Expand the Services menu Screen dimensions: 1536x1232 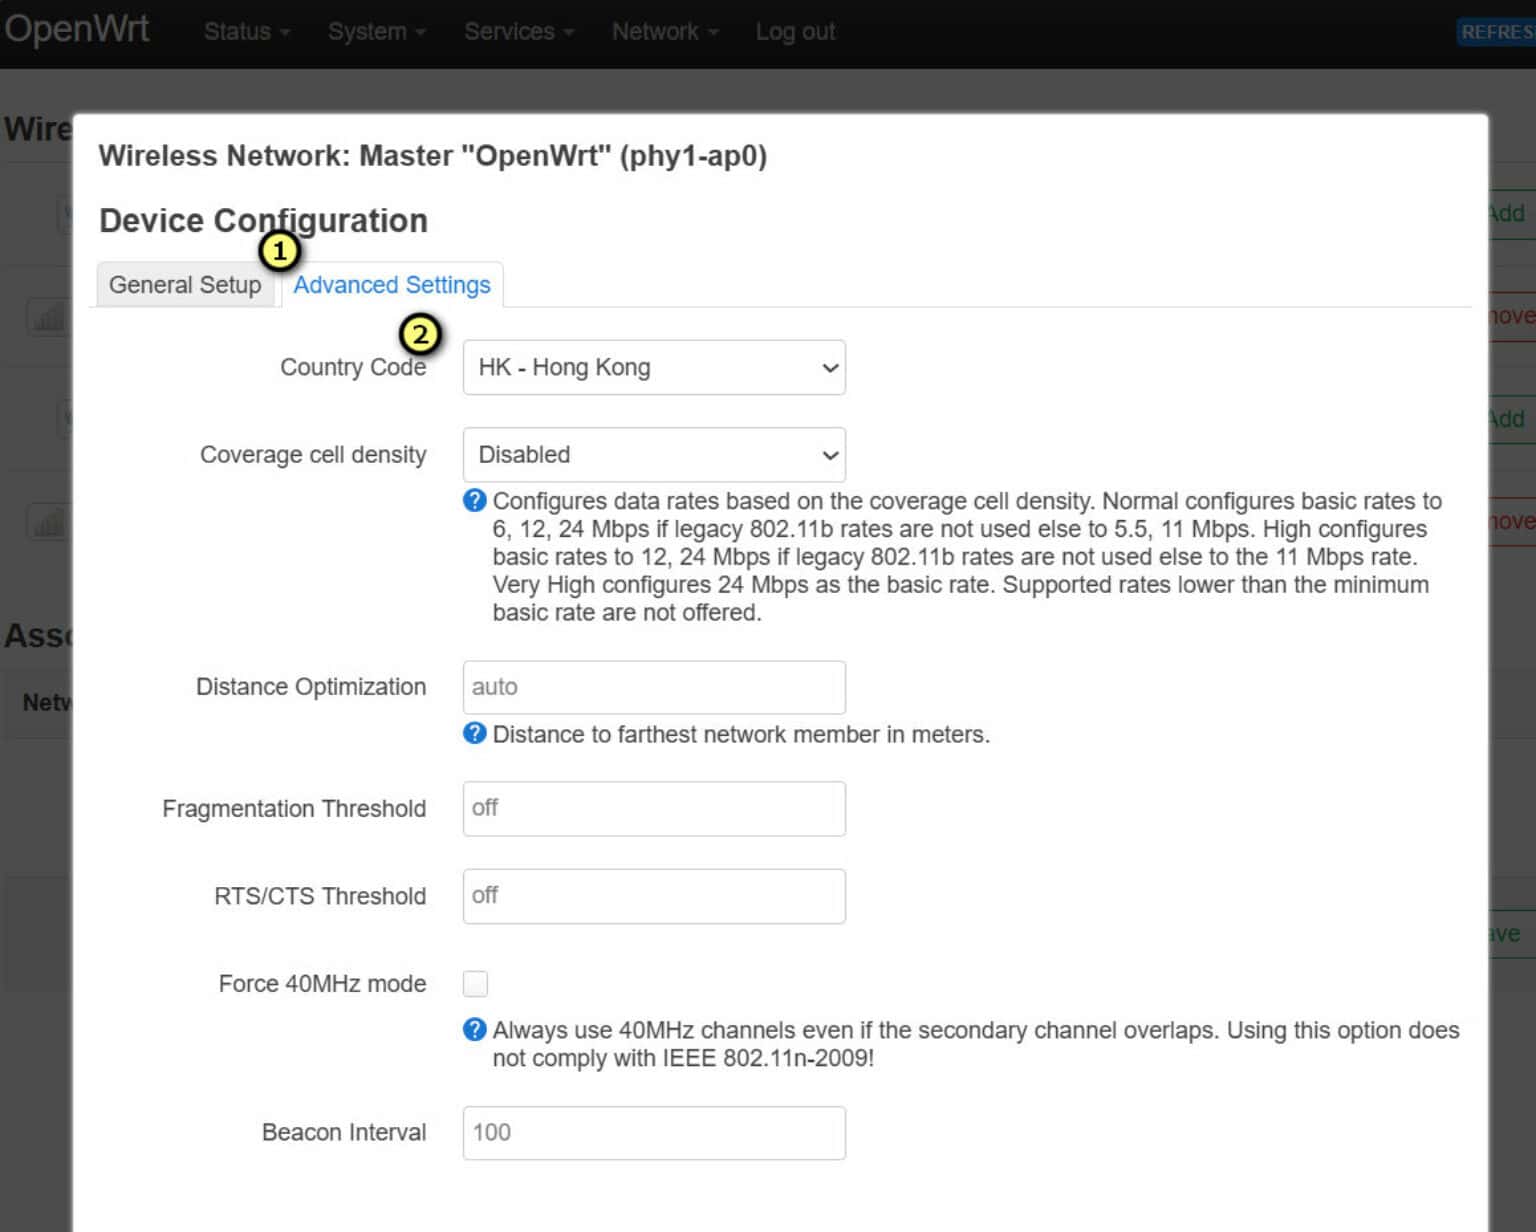(518, 32)
